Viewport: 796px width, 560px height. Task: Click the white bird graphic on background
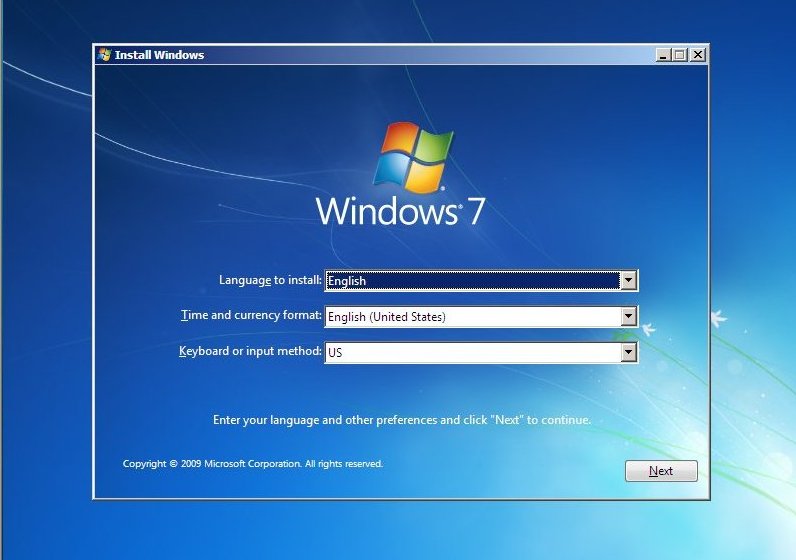717,319
